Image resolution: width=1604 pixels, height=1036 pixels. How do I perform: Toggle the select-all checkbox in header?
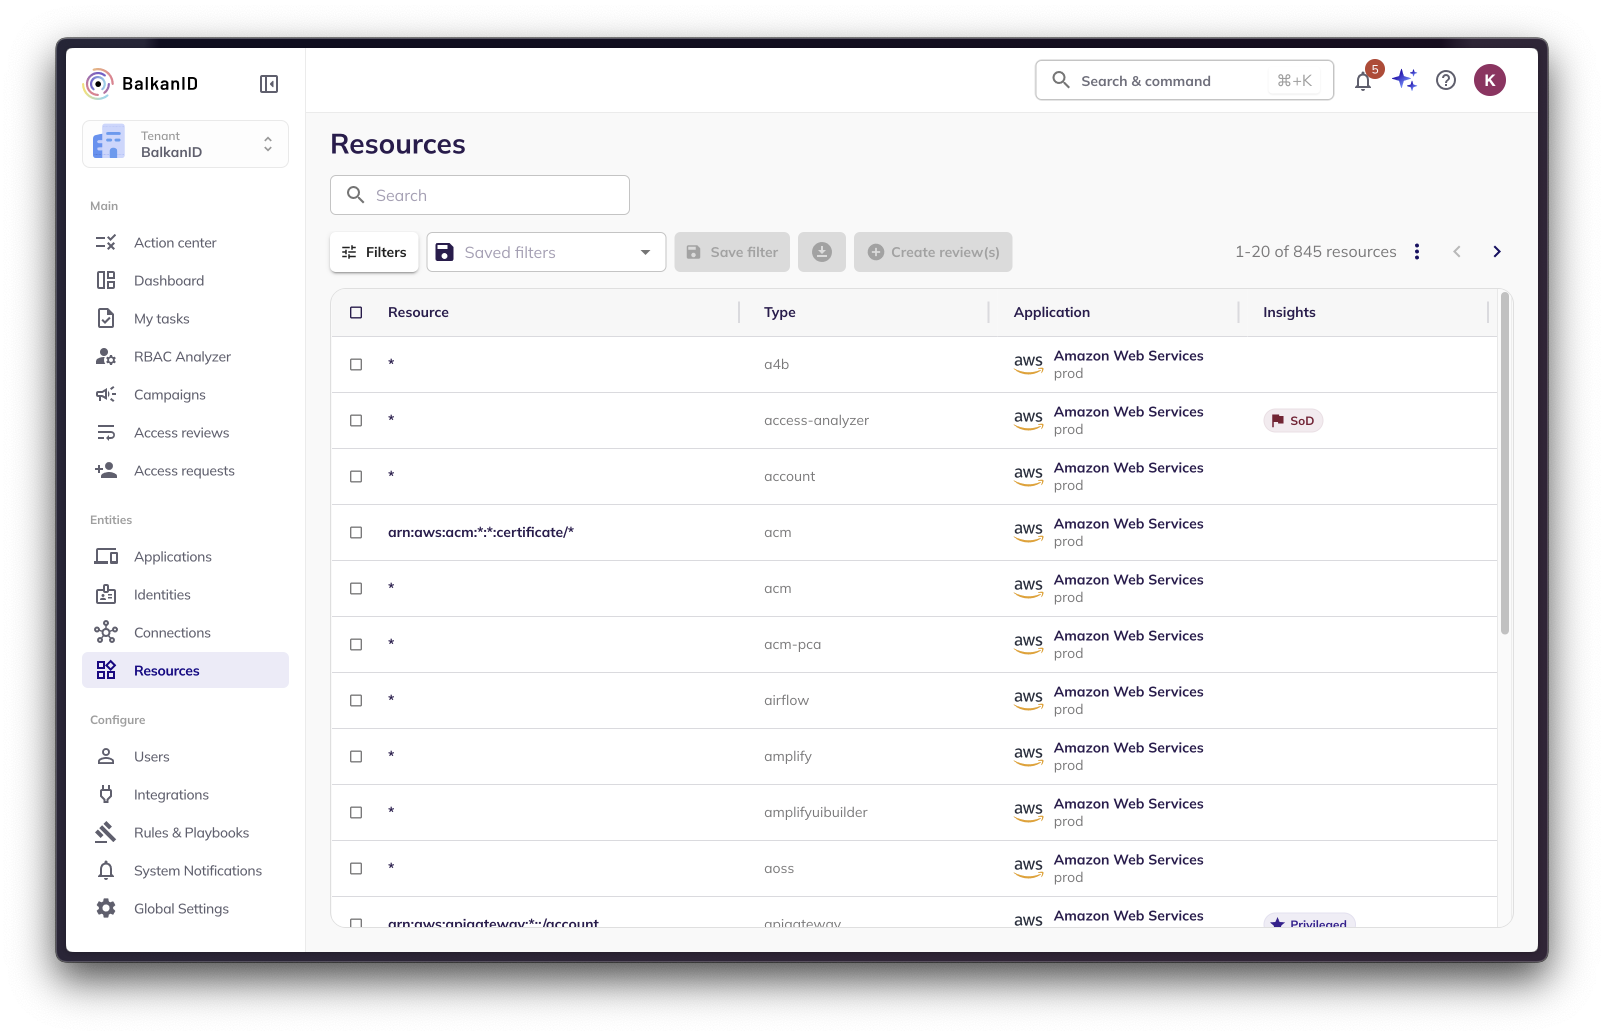[356, 313]
